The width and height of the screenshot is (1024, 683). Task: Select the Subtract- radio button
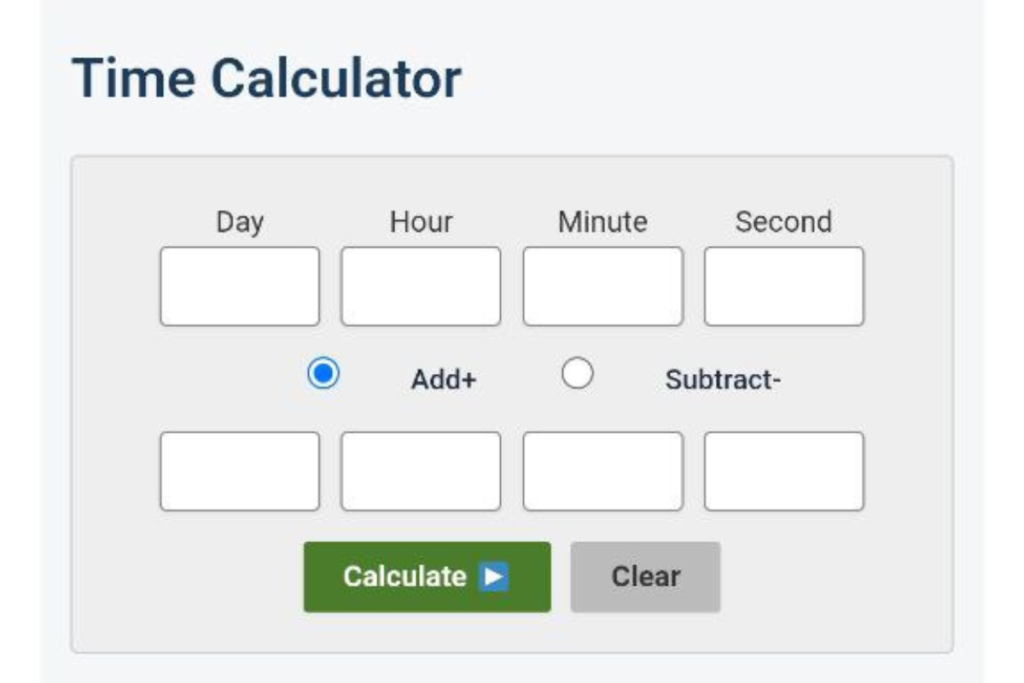577,375
